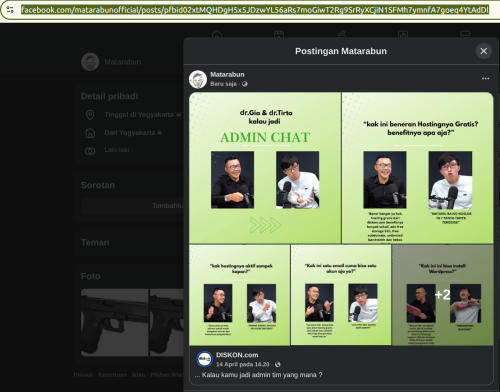Screen dimensions: 500x392
Task: Click 'Tinggal di Yogyakarta' detail text
Action: click(x=139, y=115)
